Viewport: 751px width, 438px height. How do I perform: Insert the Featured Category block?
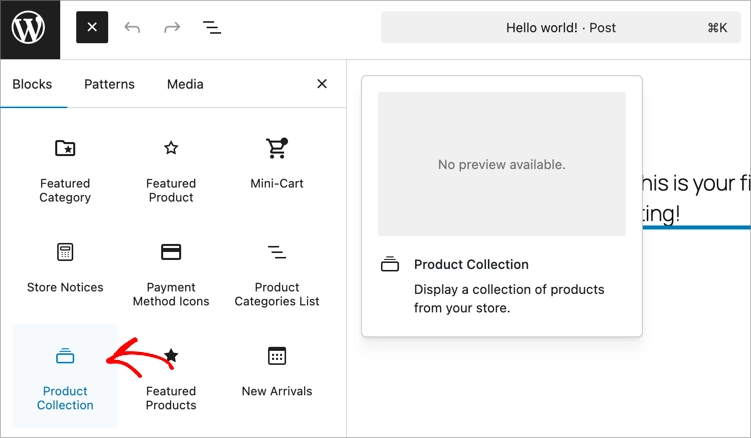tap(65, 168)
